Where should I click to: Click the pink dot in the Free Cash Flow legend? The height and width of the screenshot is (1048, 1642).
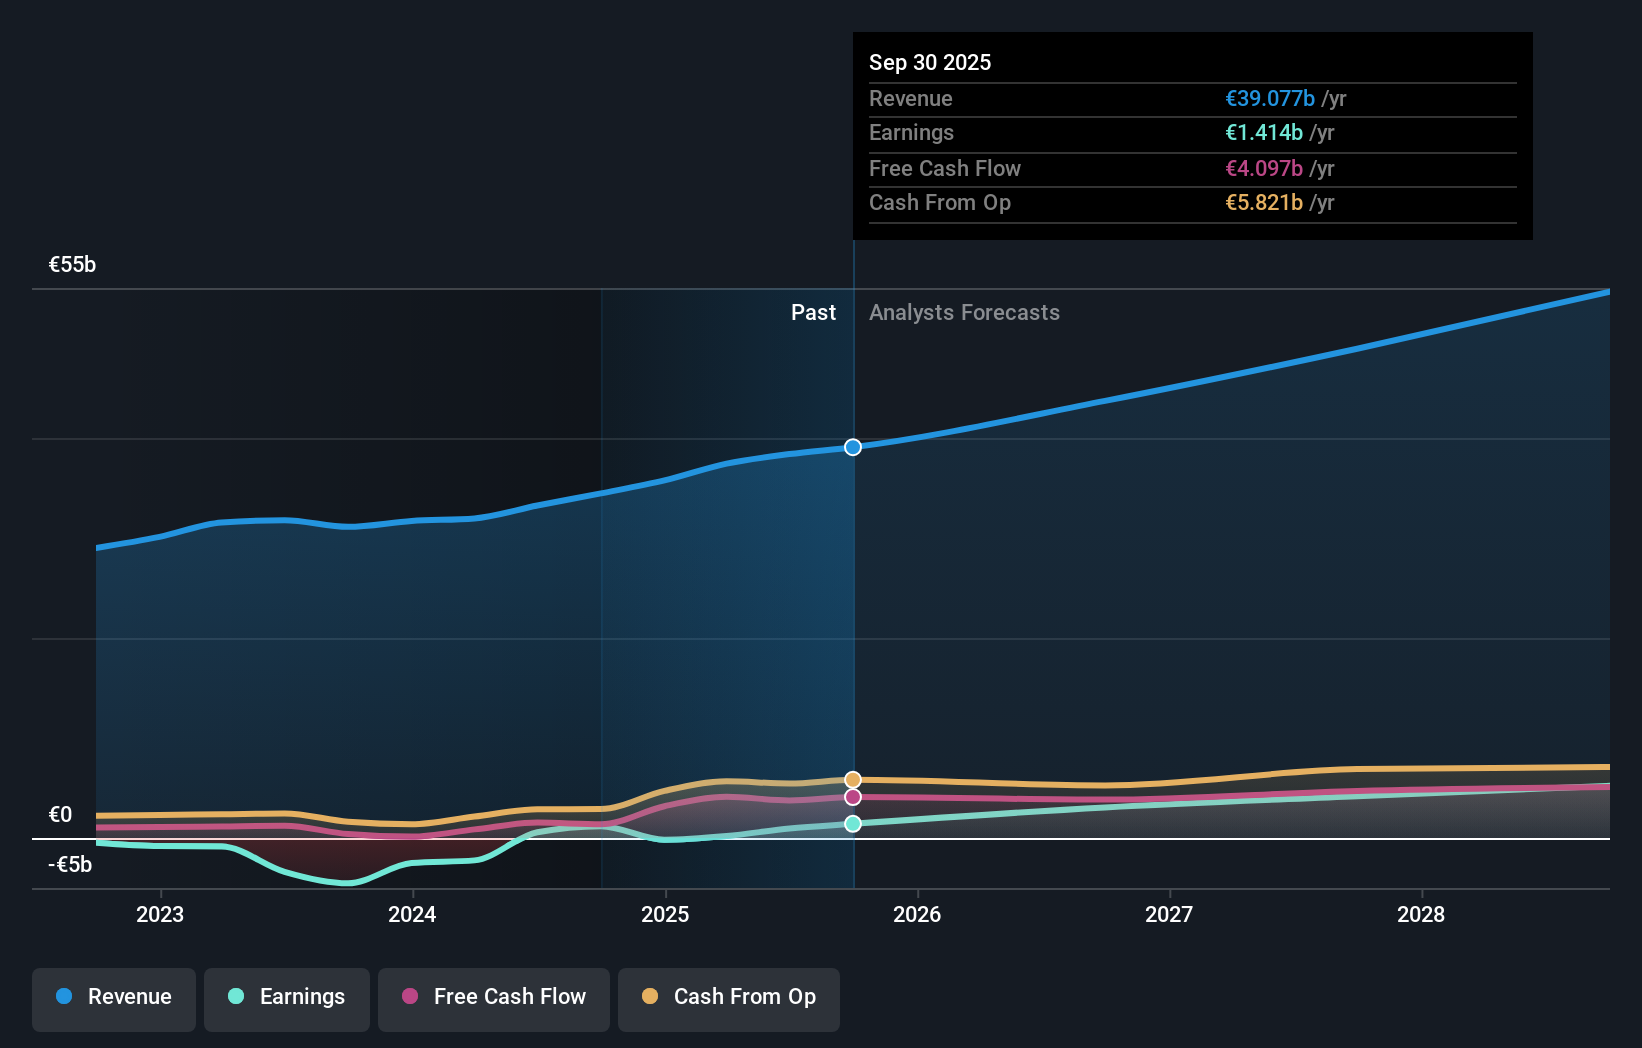coord(409,996)
